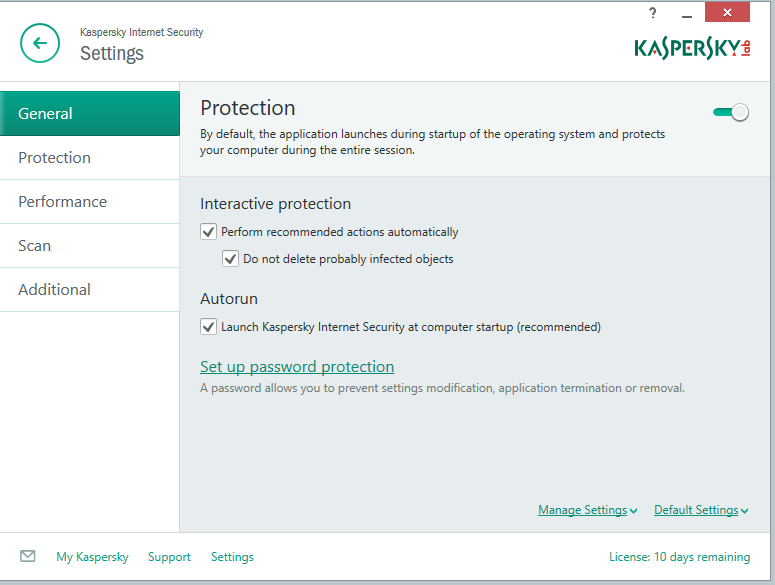
Task: Click the back arrow button
Action: [x=40, y=43]
